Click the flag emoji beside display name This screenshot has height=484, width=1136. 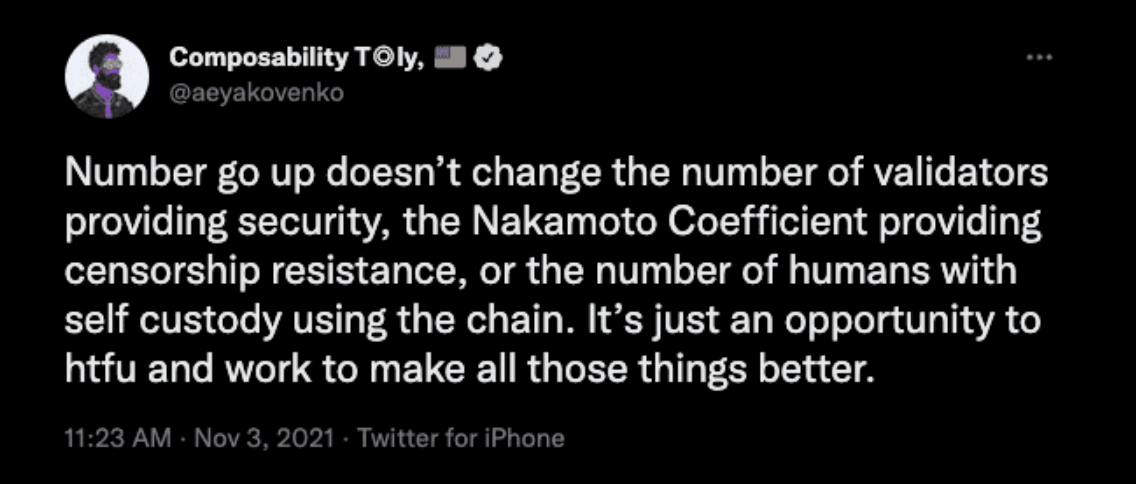coord(450,58)
